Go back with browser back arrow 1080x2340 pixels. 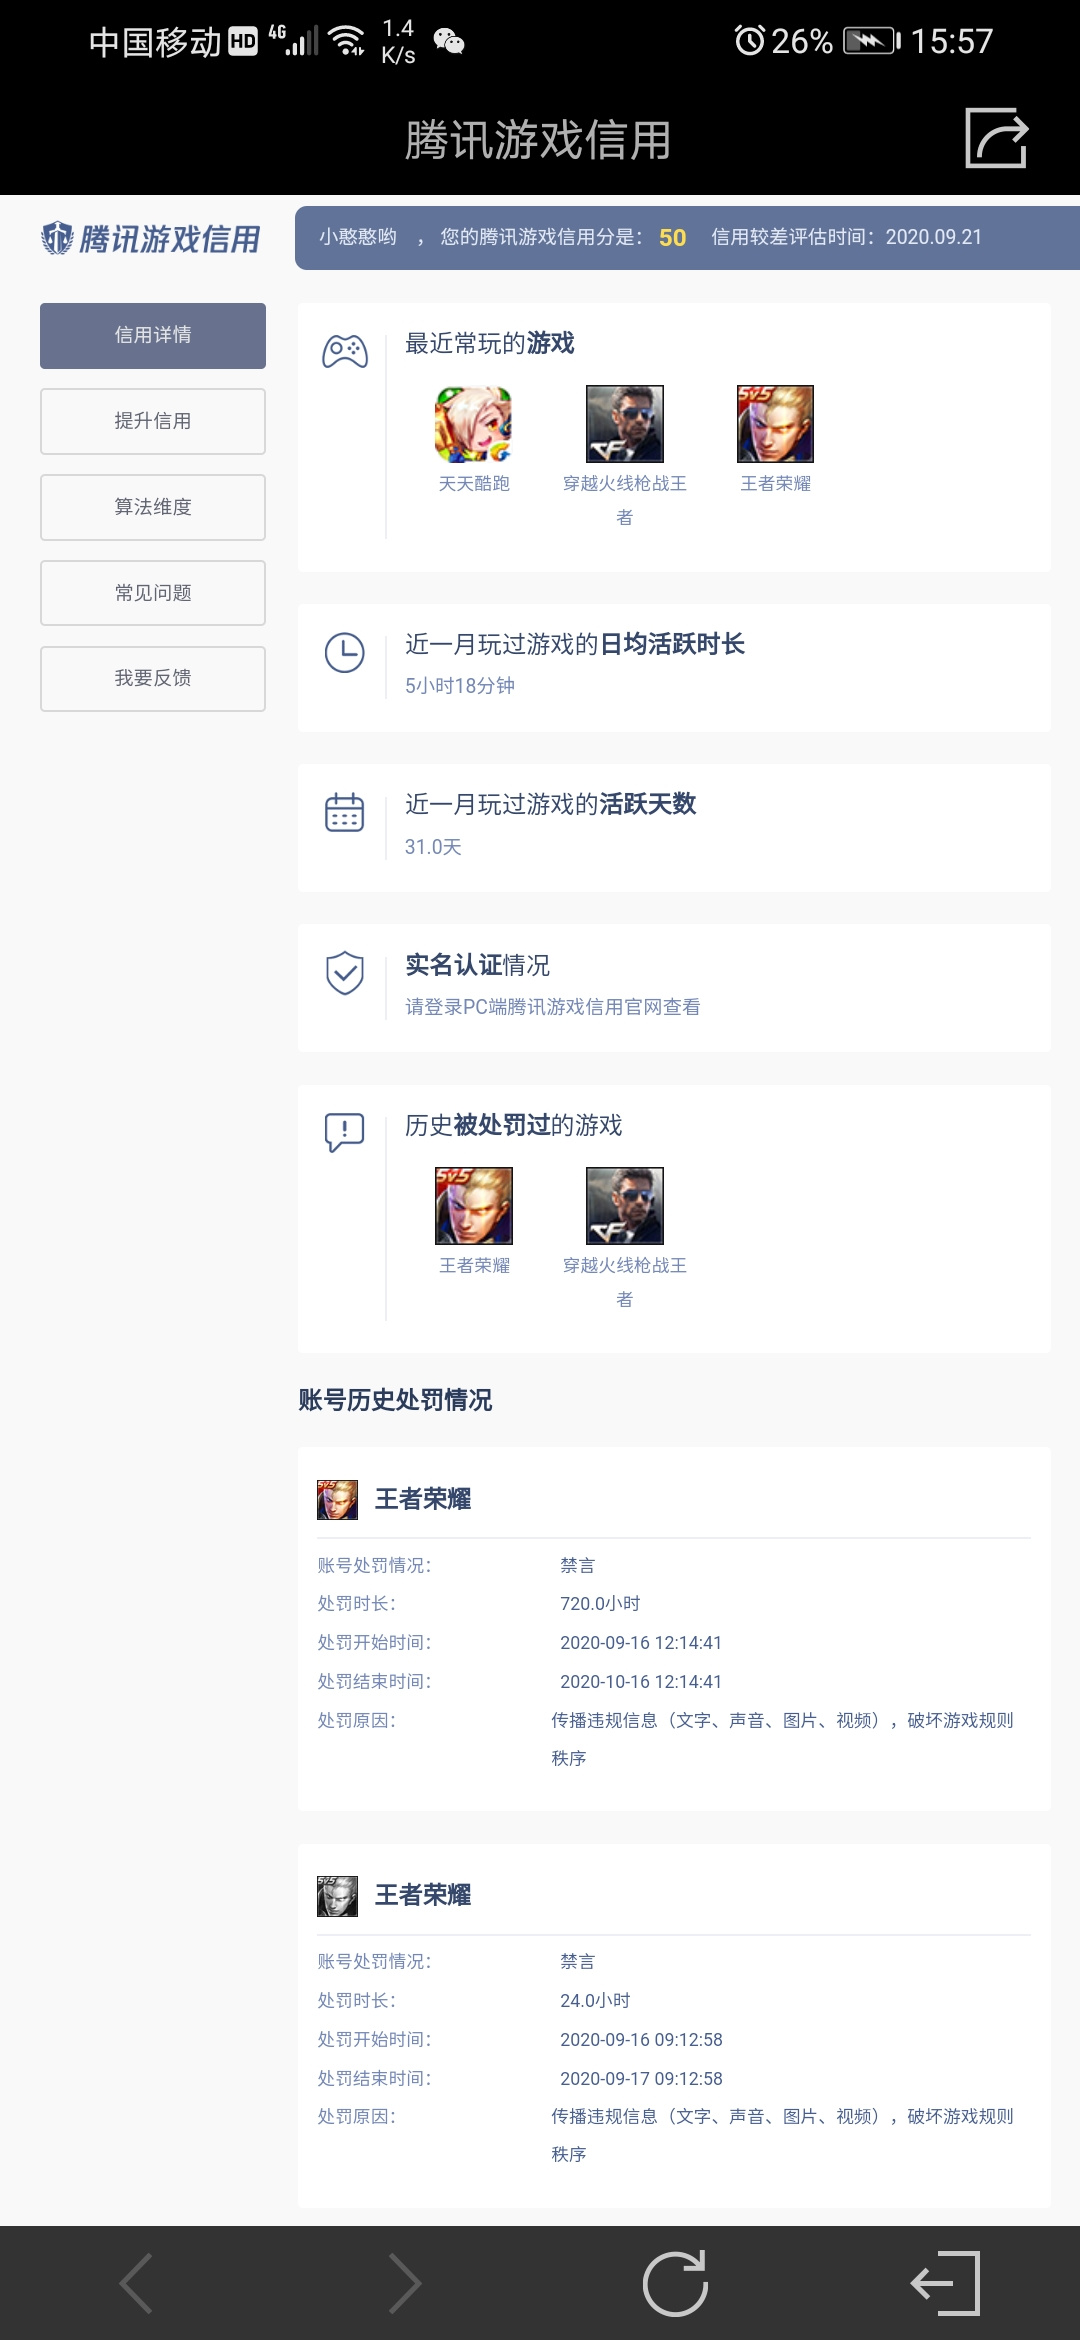(x=136, y=2283)
